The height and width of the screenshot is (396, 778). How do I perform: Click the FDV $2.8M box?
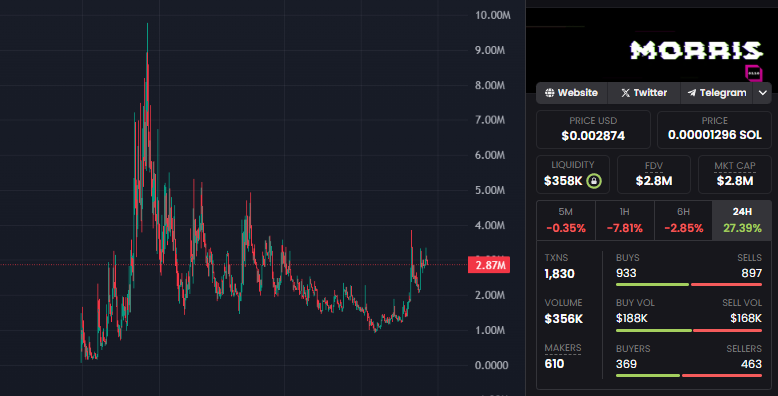pyautogui.click(x=654, y=175)
